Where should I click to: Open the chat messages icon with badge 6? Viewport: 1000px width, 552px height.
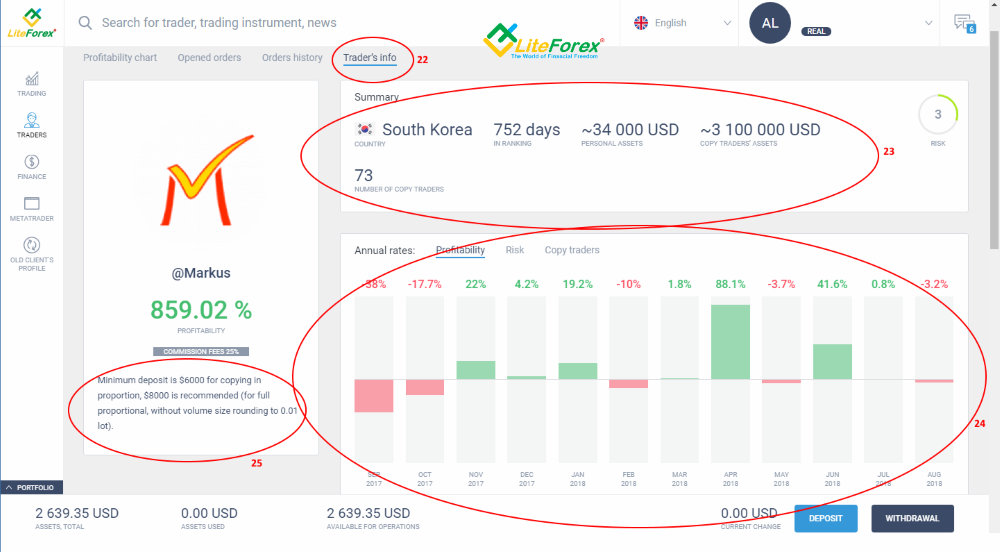964,24
